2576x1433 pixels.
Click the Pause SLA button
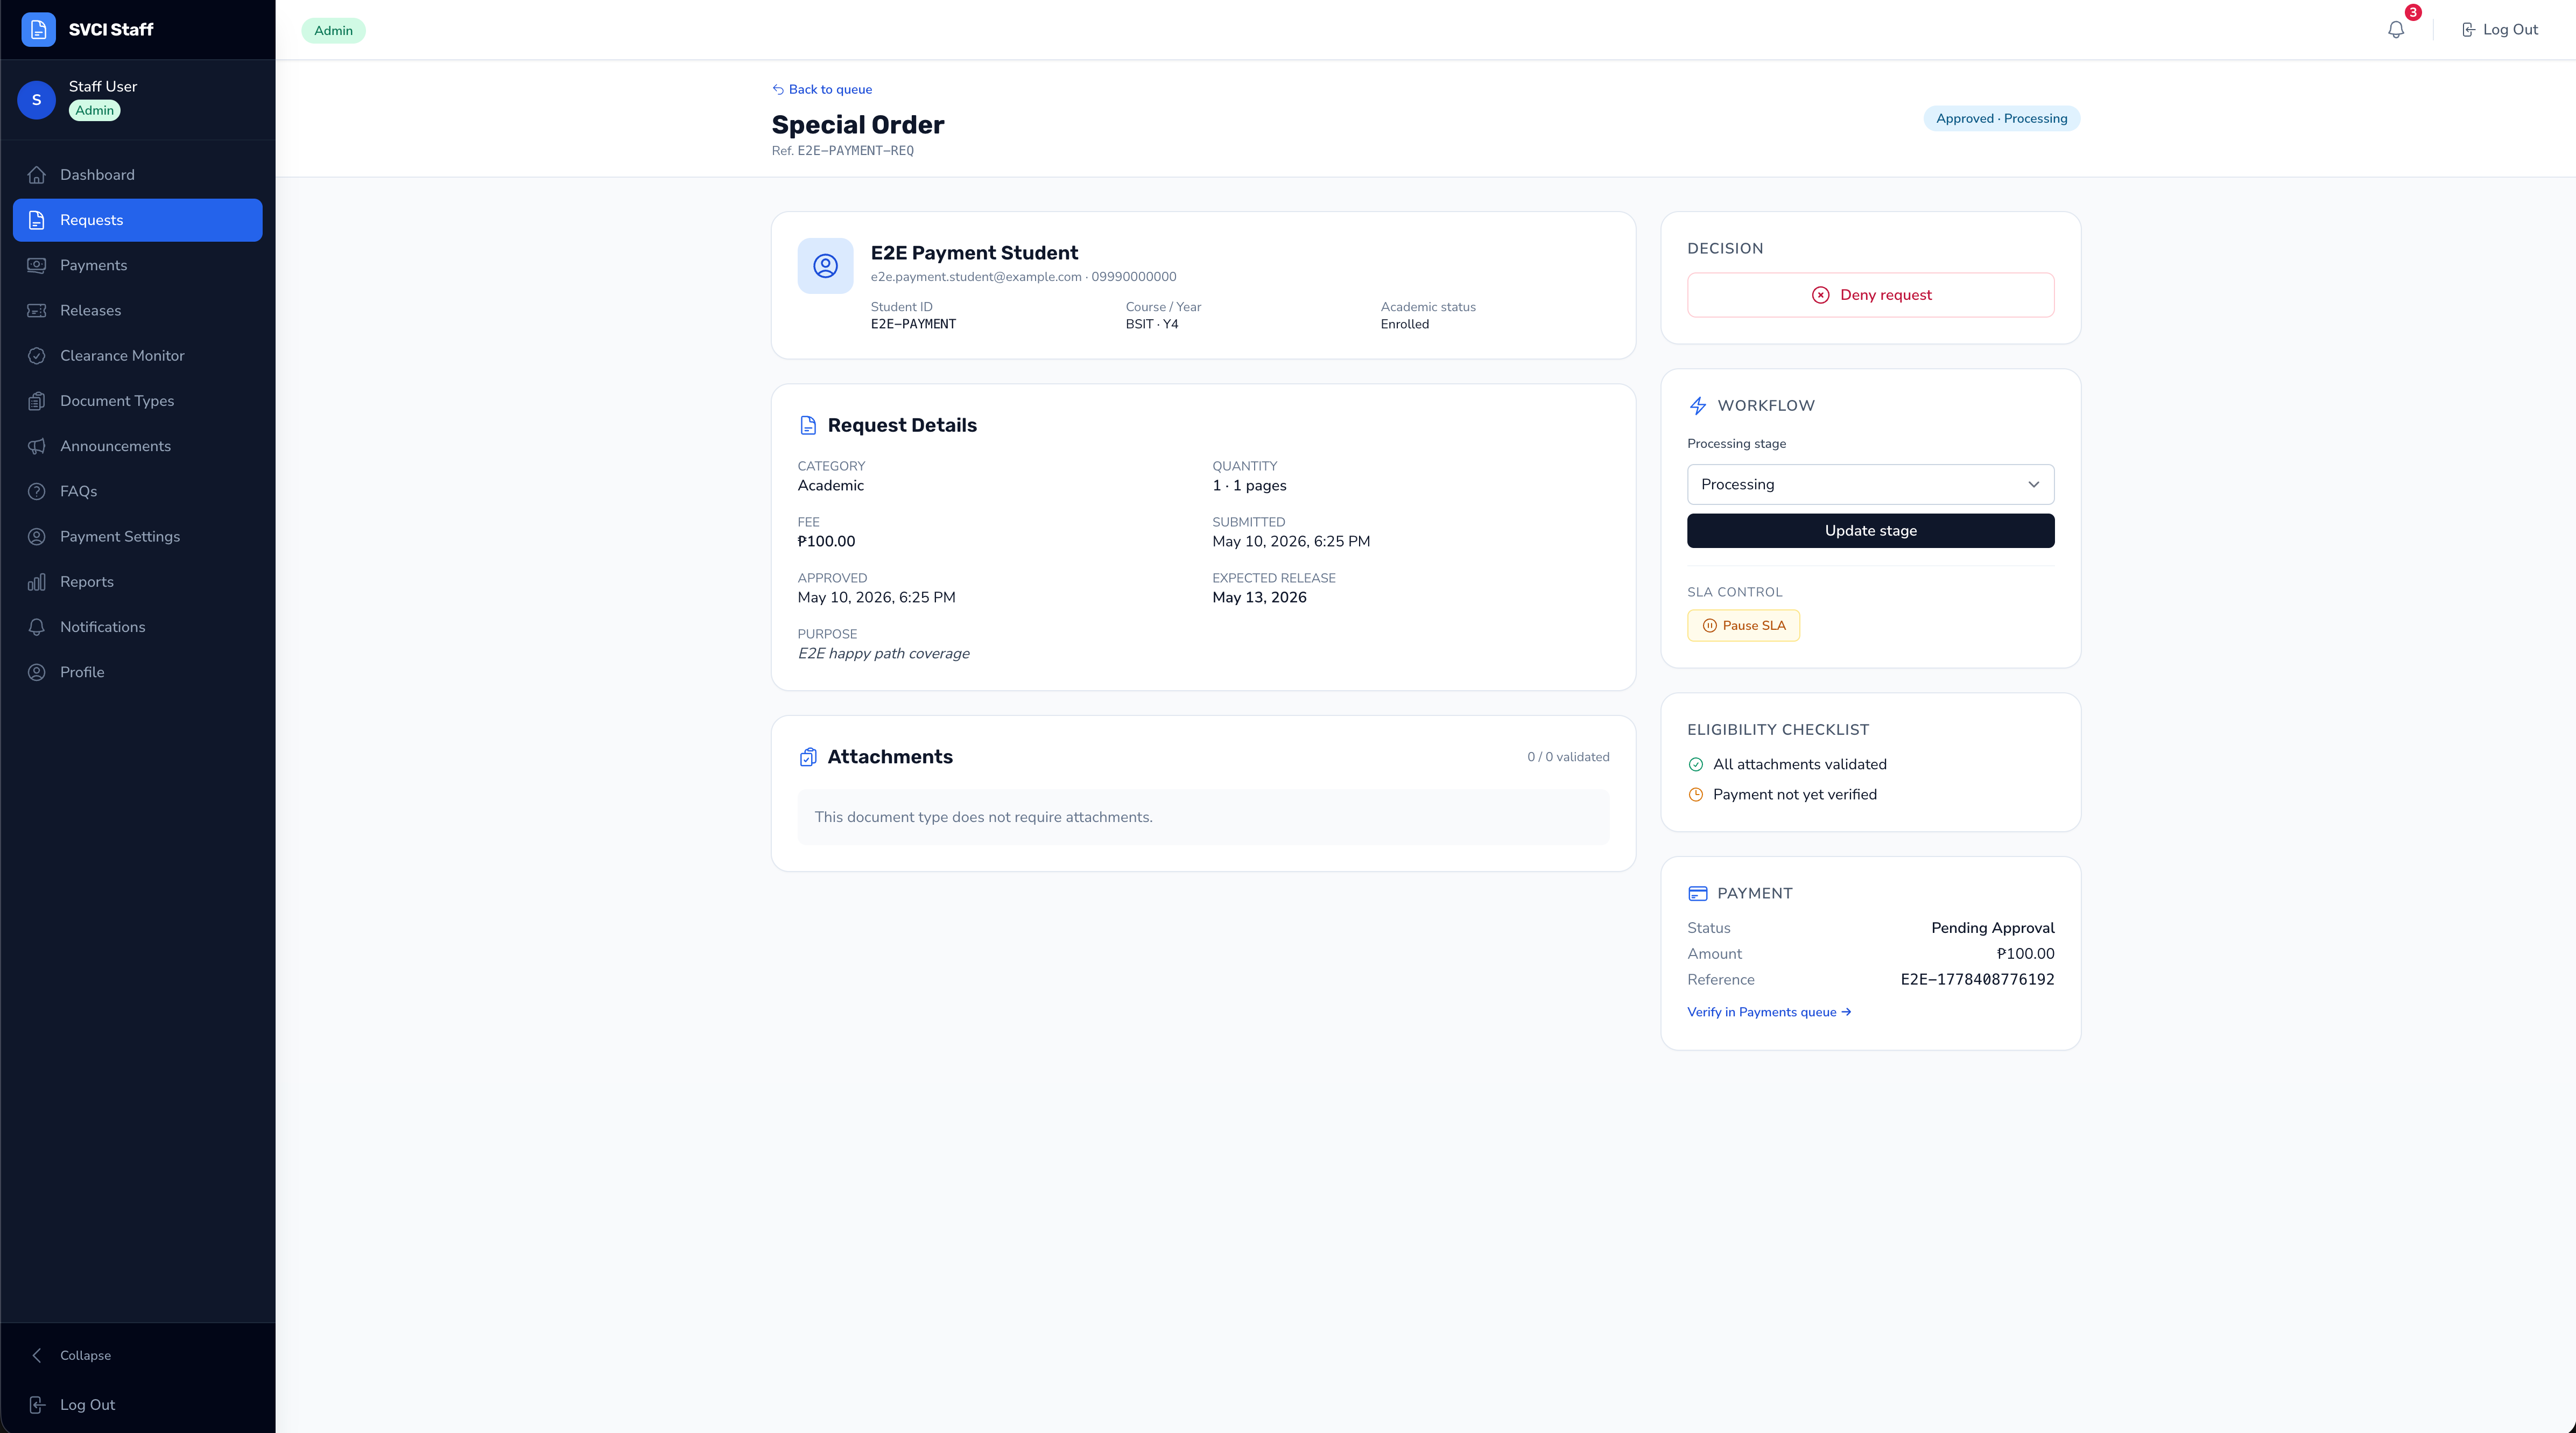[1743, 626]
